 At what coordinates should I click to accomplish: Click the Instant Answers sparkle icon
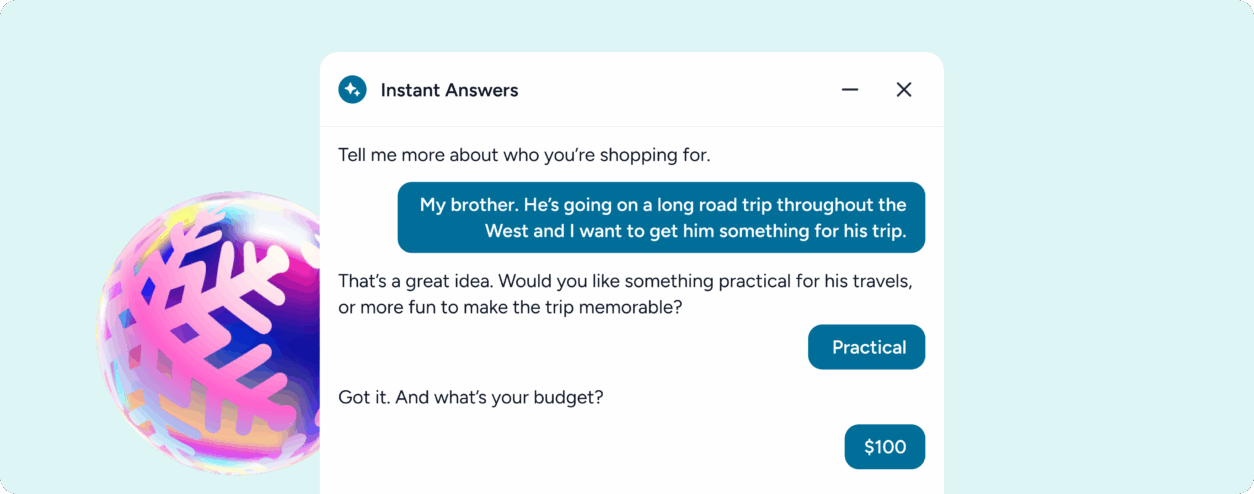tap(352, 90)
